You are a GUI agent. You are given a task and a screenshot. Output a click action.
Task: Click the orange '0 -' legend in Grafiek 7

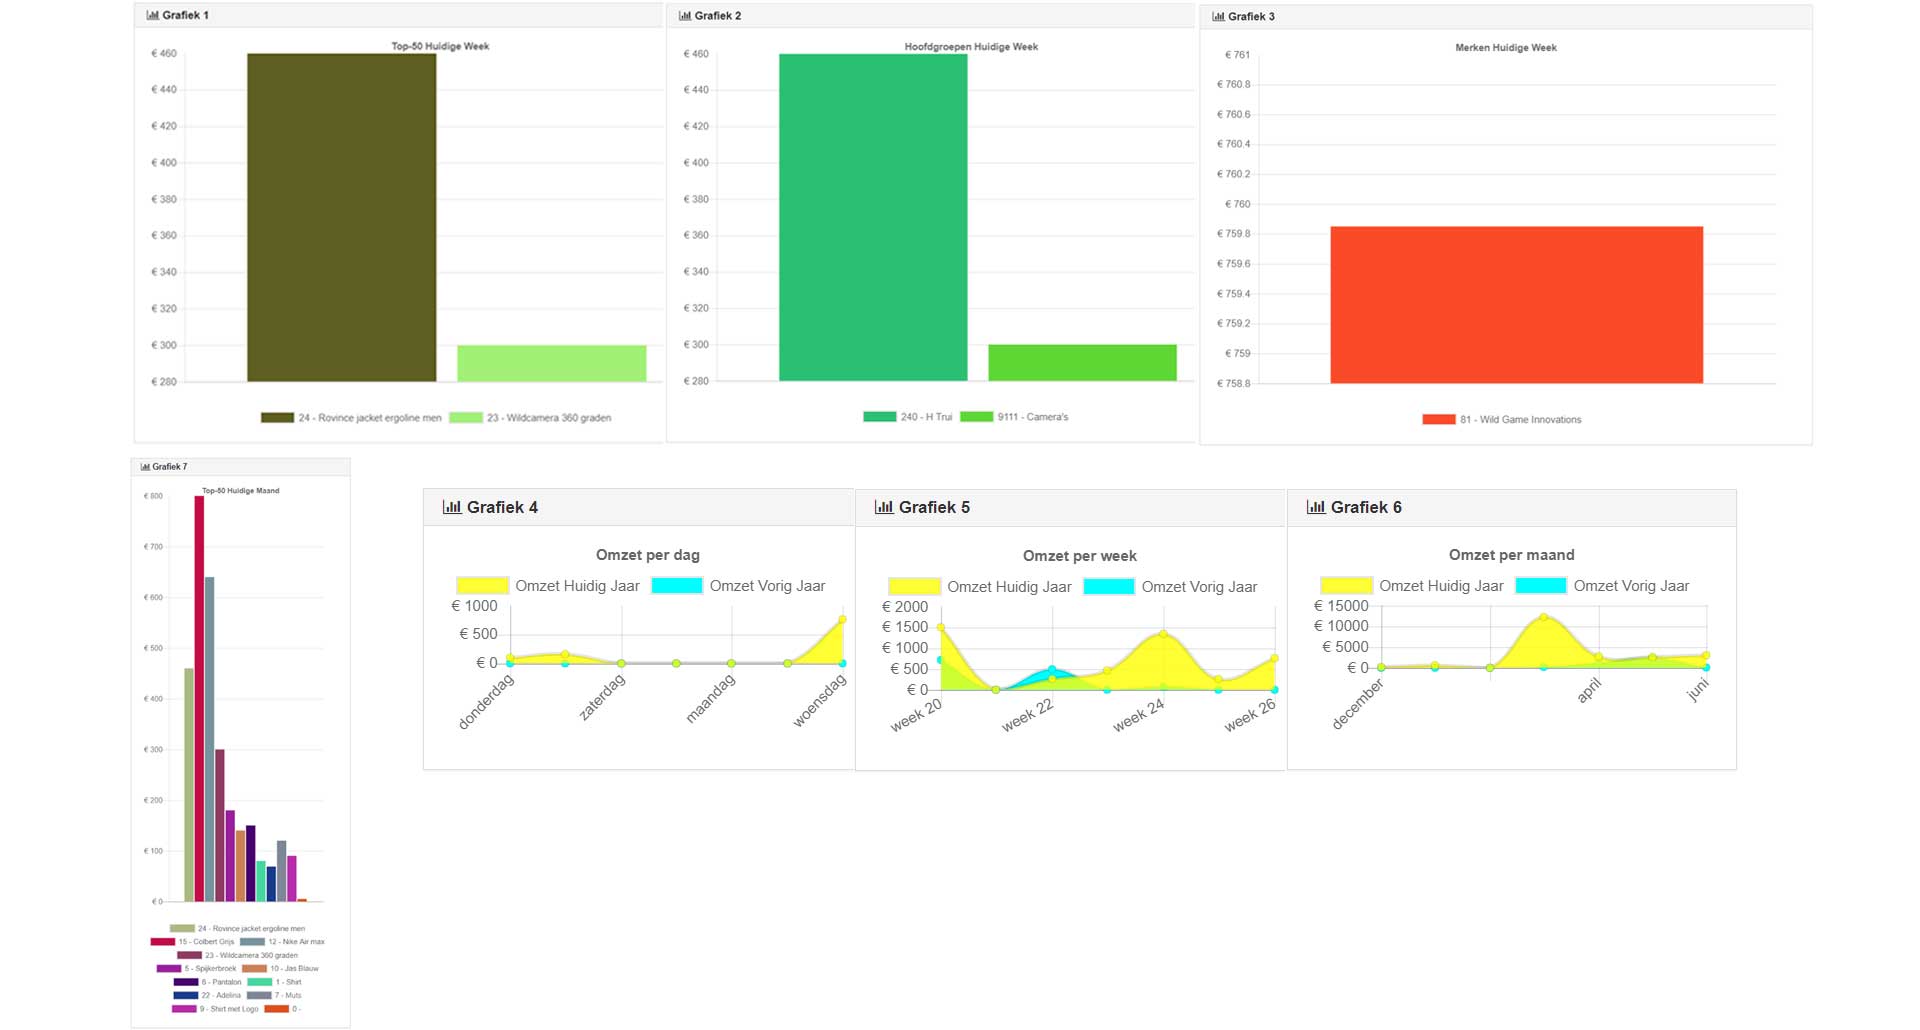(x=282, y=1009)
